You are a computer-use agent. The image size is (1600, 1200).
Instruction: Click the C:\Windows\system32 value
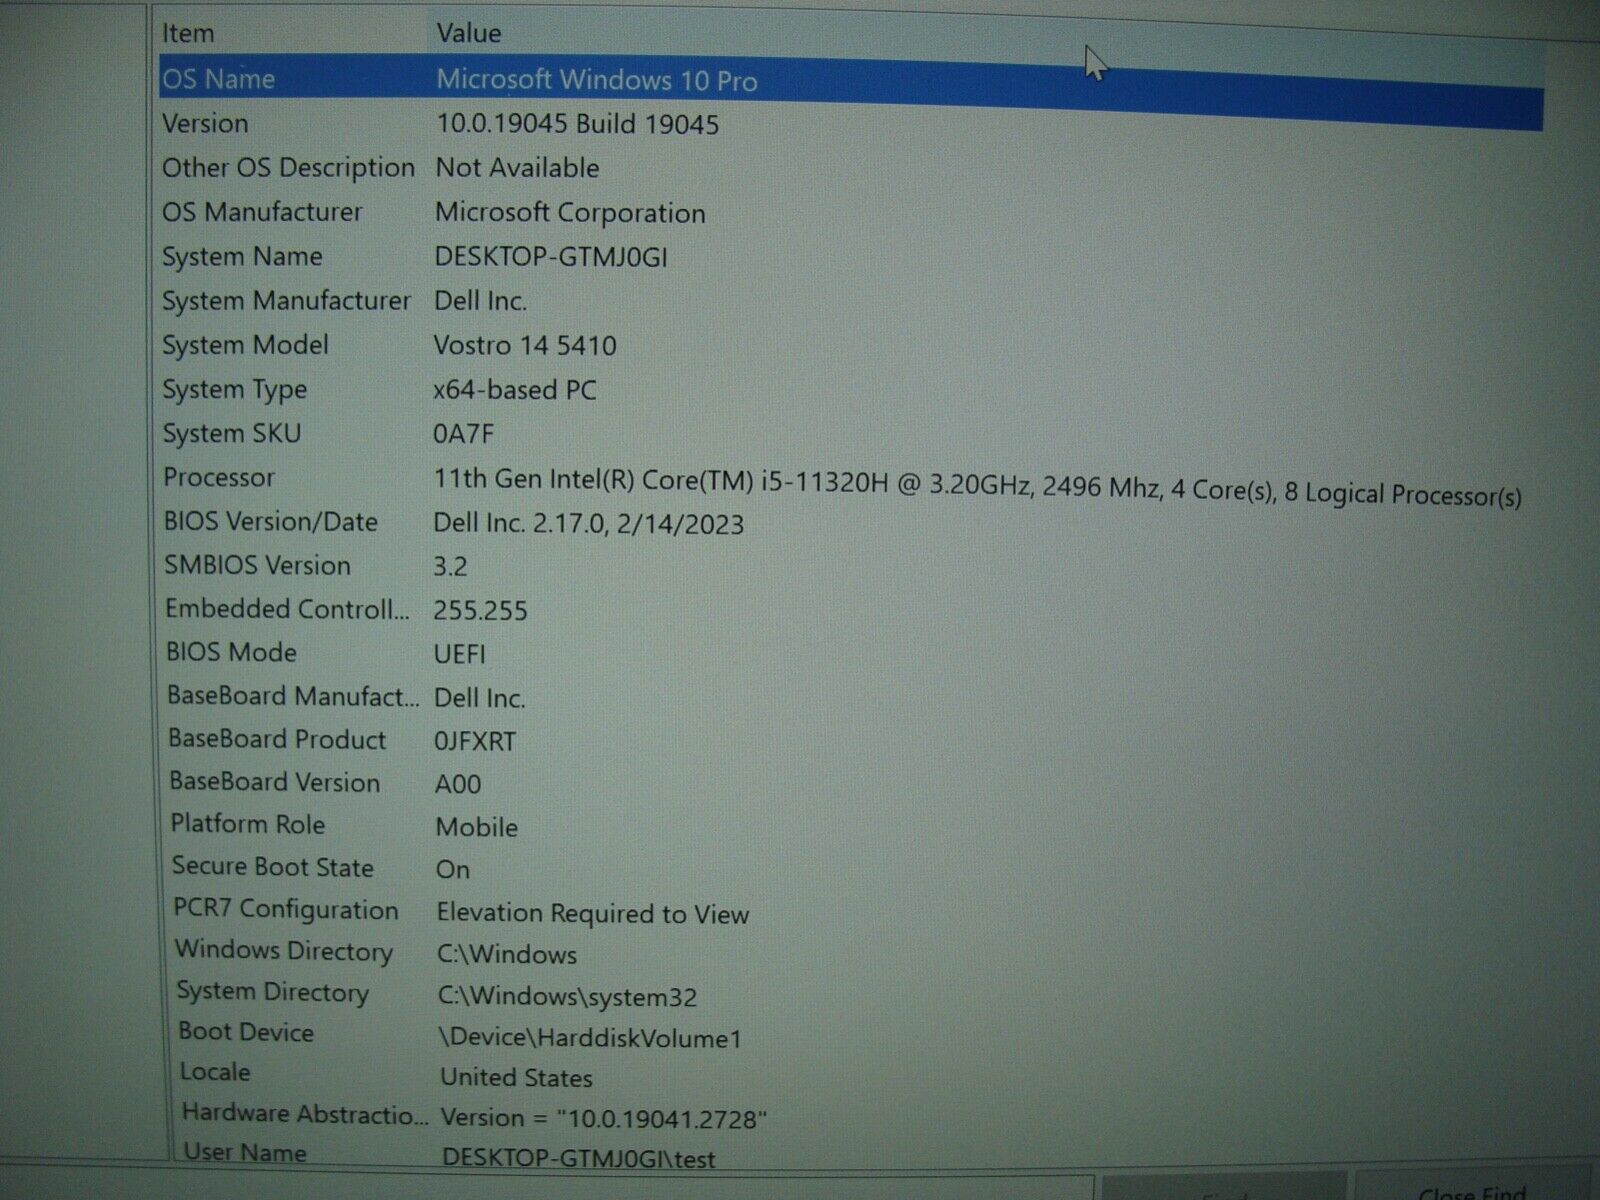click(x=568, y=996)
